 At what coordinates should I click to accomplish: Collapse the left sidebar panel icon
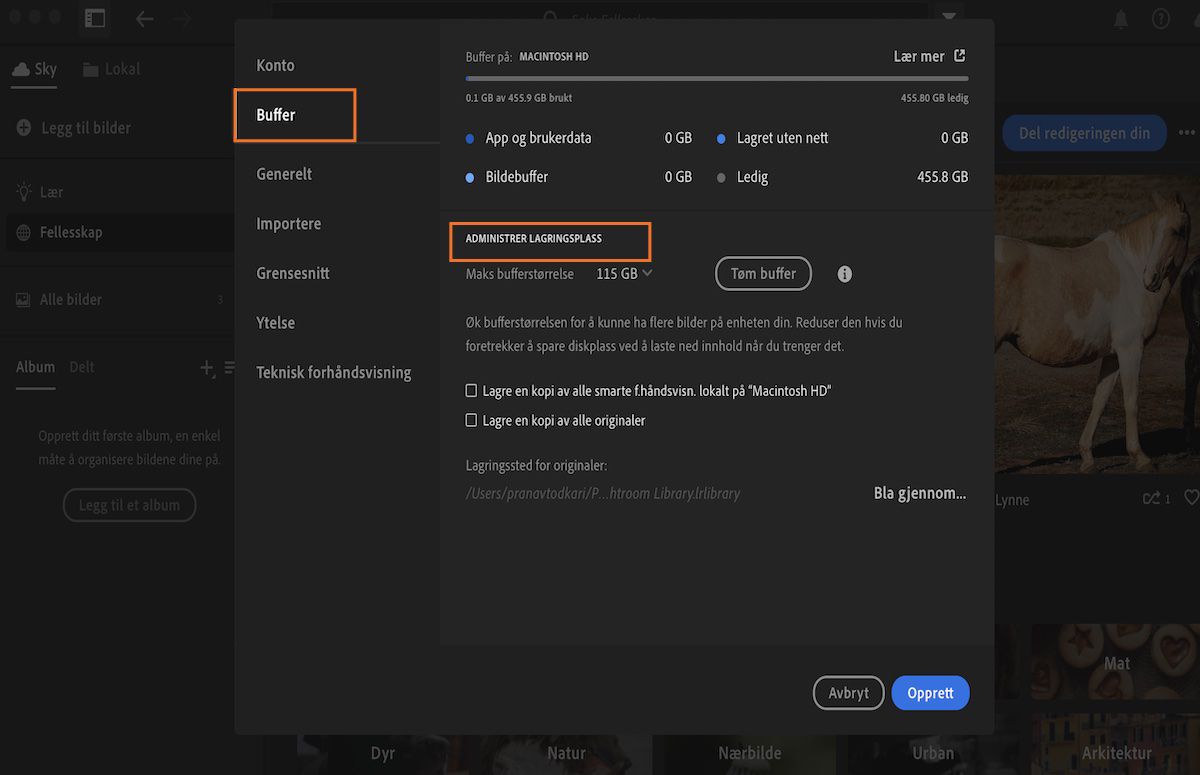pyautogui.click(x=95, y=18)
